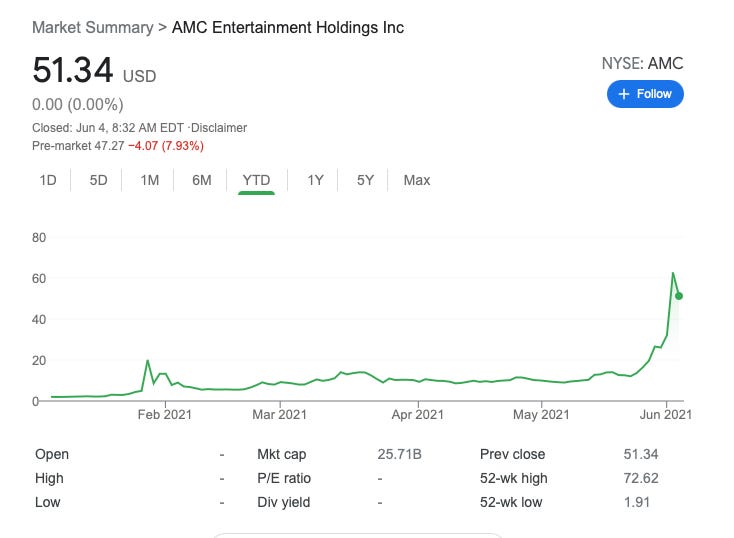Click the High stat label
The image size is (734, 538).
coord(49,478)
